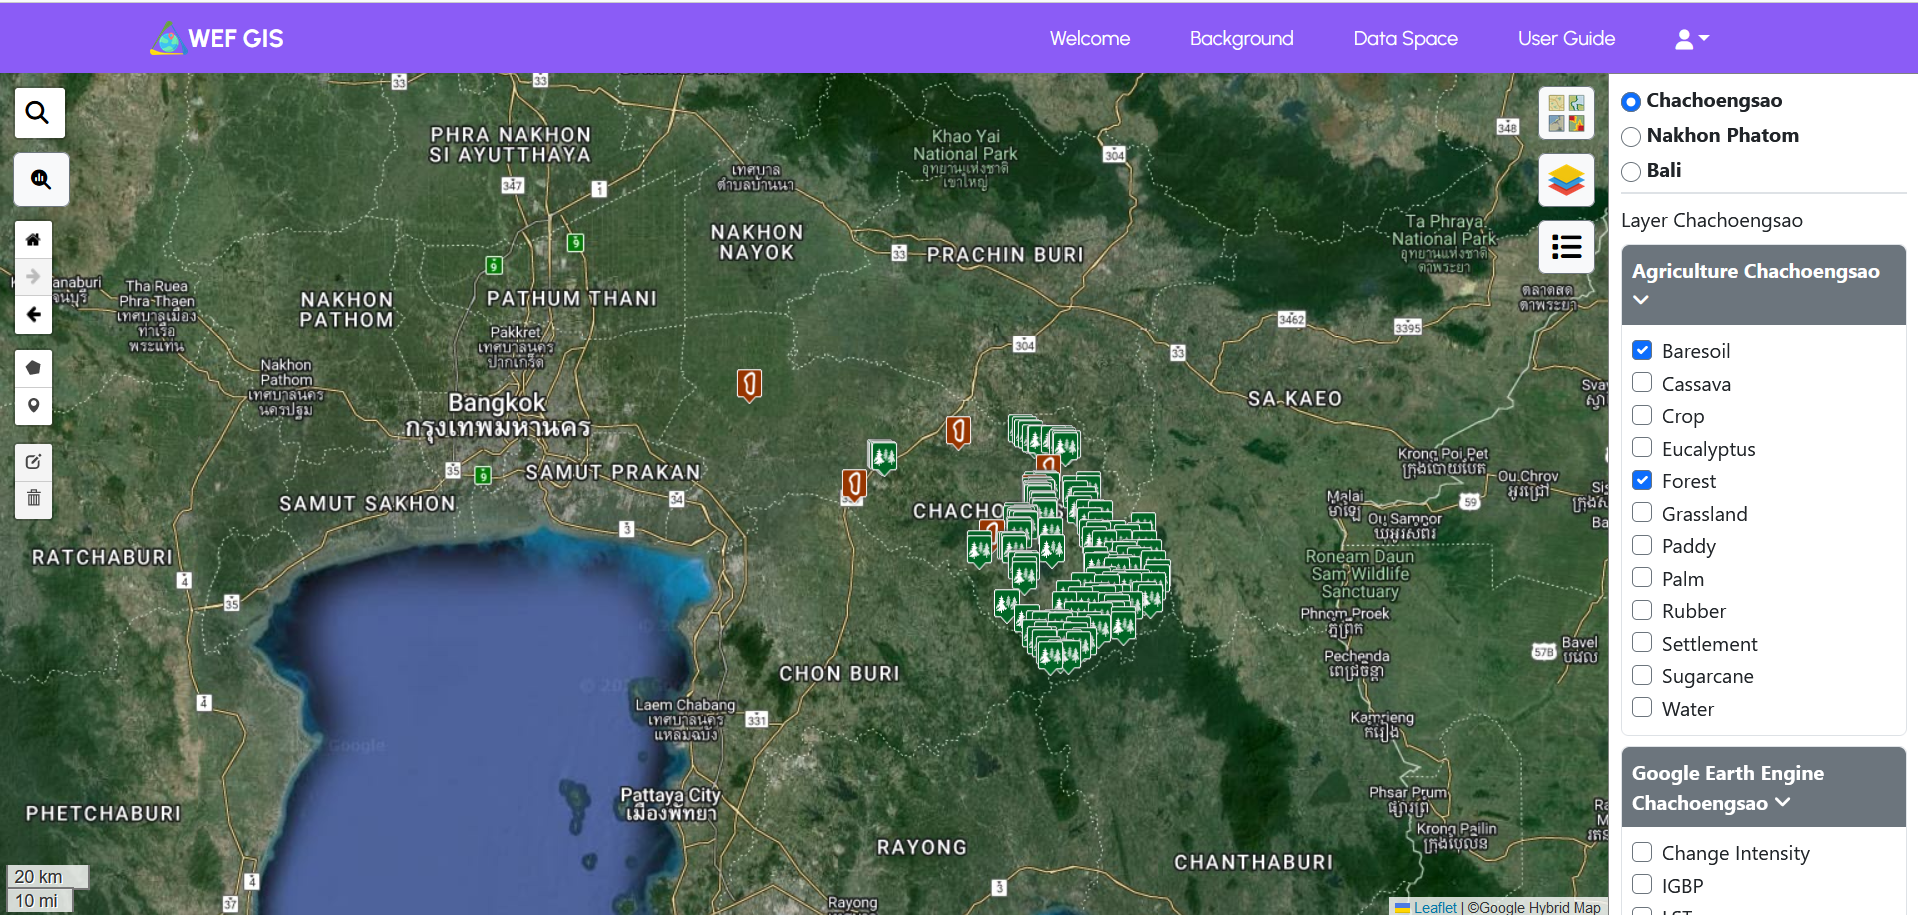This screenshot has height=915, width=1918.
Task: Open the User Guide menu item
Action: point(1566,39)
